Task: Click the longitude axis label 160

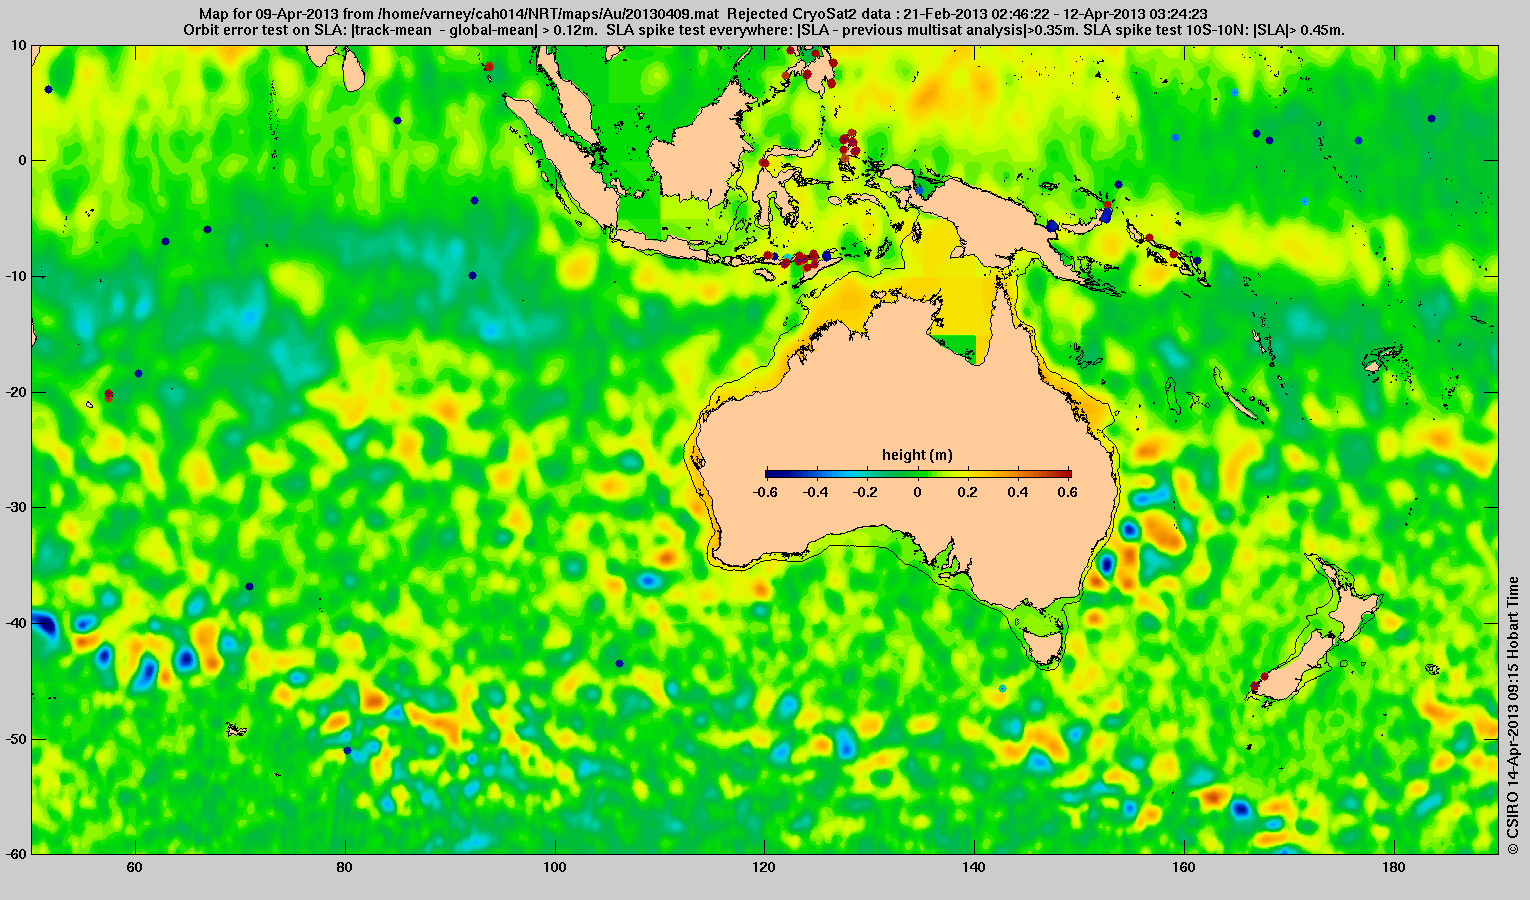Action: click(1184, 867)
